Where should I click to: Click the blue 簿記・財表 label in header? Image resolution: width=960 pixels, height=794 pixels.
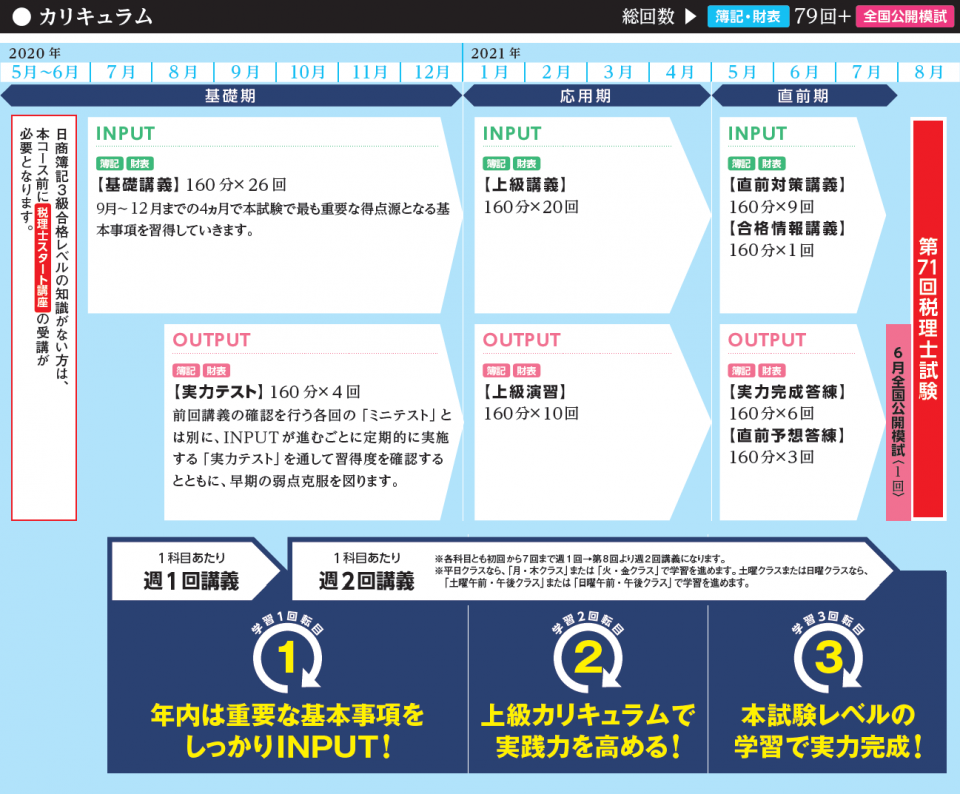pos(747,17)
